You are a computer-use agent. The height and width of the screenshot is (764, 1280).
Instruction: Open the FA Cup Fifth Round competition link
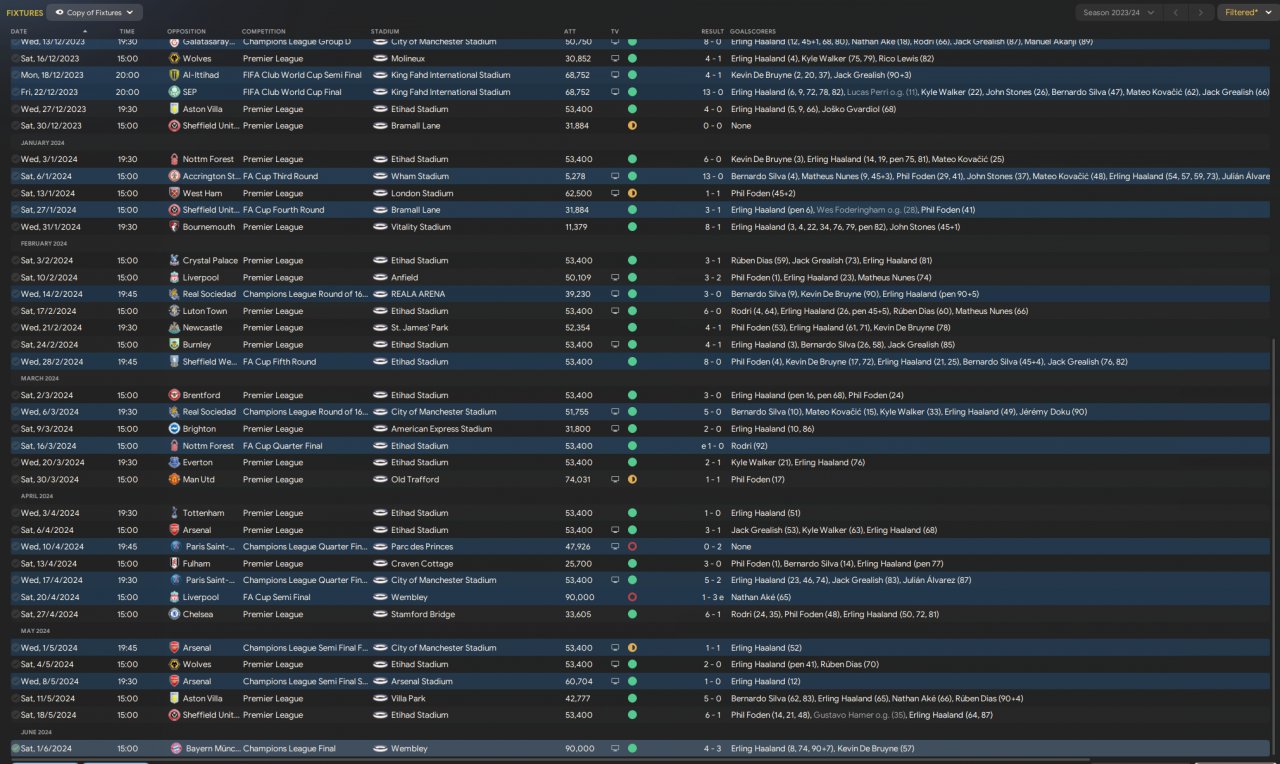point(279,362)
